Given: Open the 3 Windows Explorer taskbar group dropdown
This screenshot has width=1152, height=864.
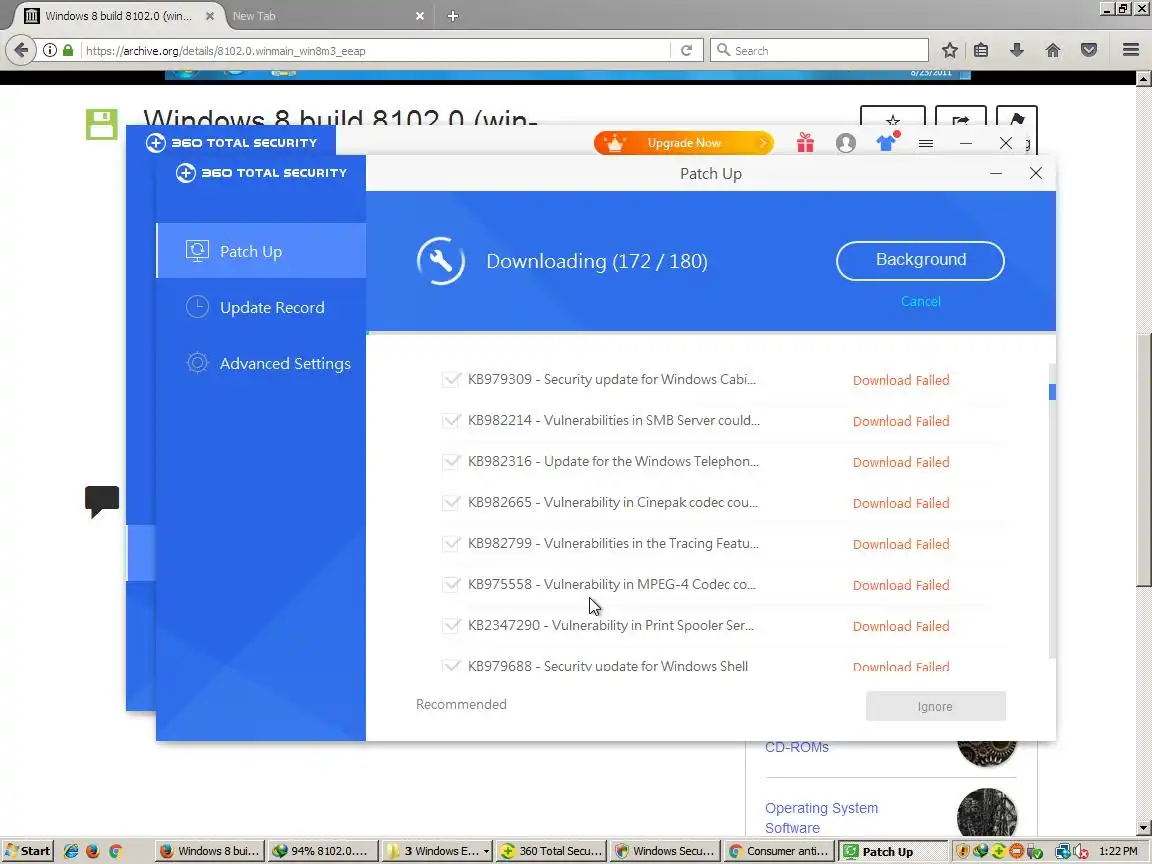Looking at the screenshot, I should point(486,851).
